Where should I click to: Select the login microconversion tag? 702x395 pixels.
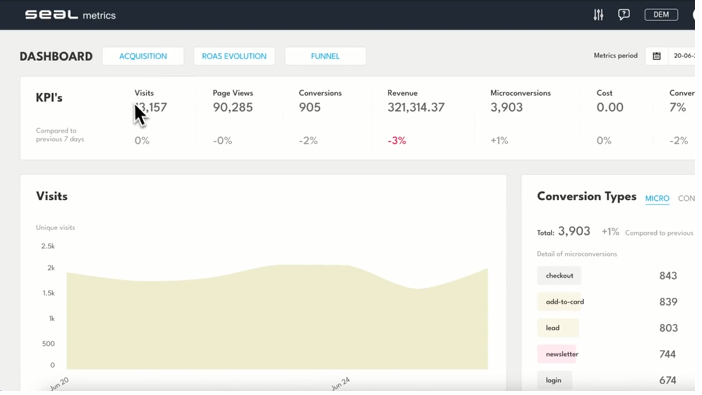(x=554, y=380)
